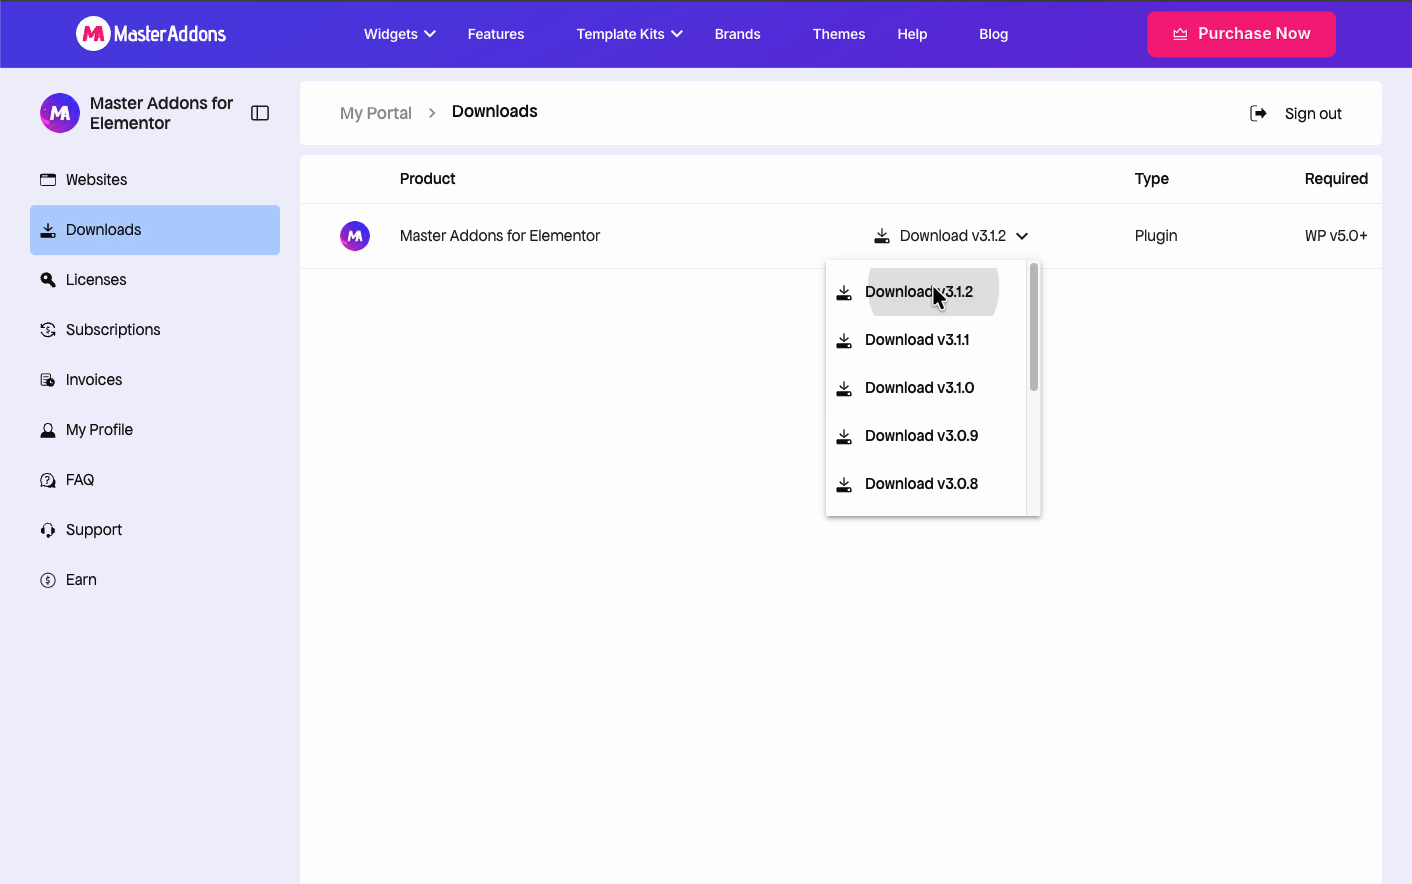
Task: Select Download v3.1.0 from version list
Action: (x=926, y=388)
